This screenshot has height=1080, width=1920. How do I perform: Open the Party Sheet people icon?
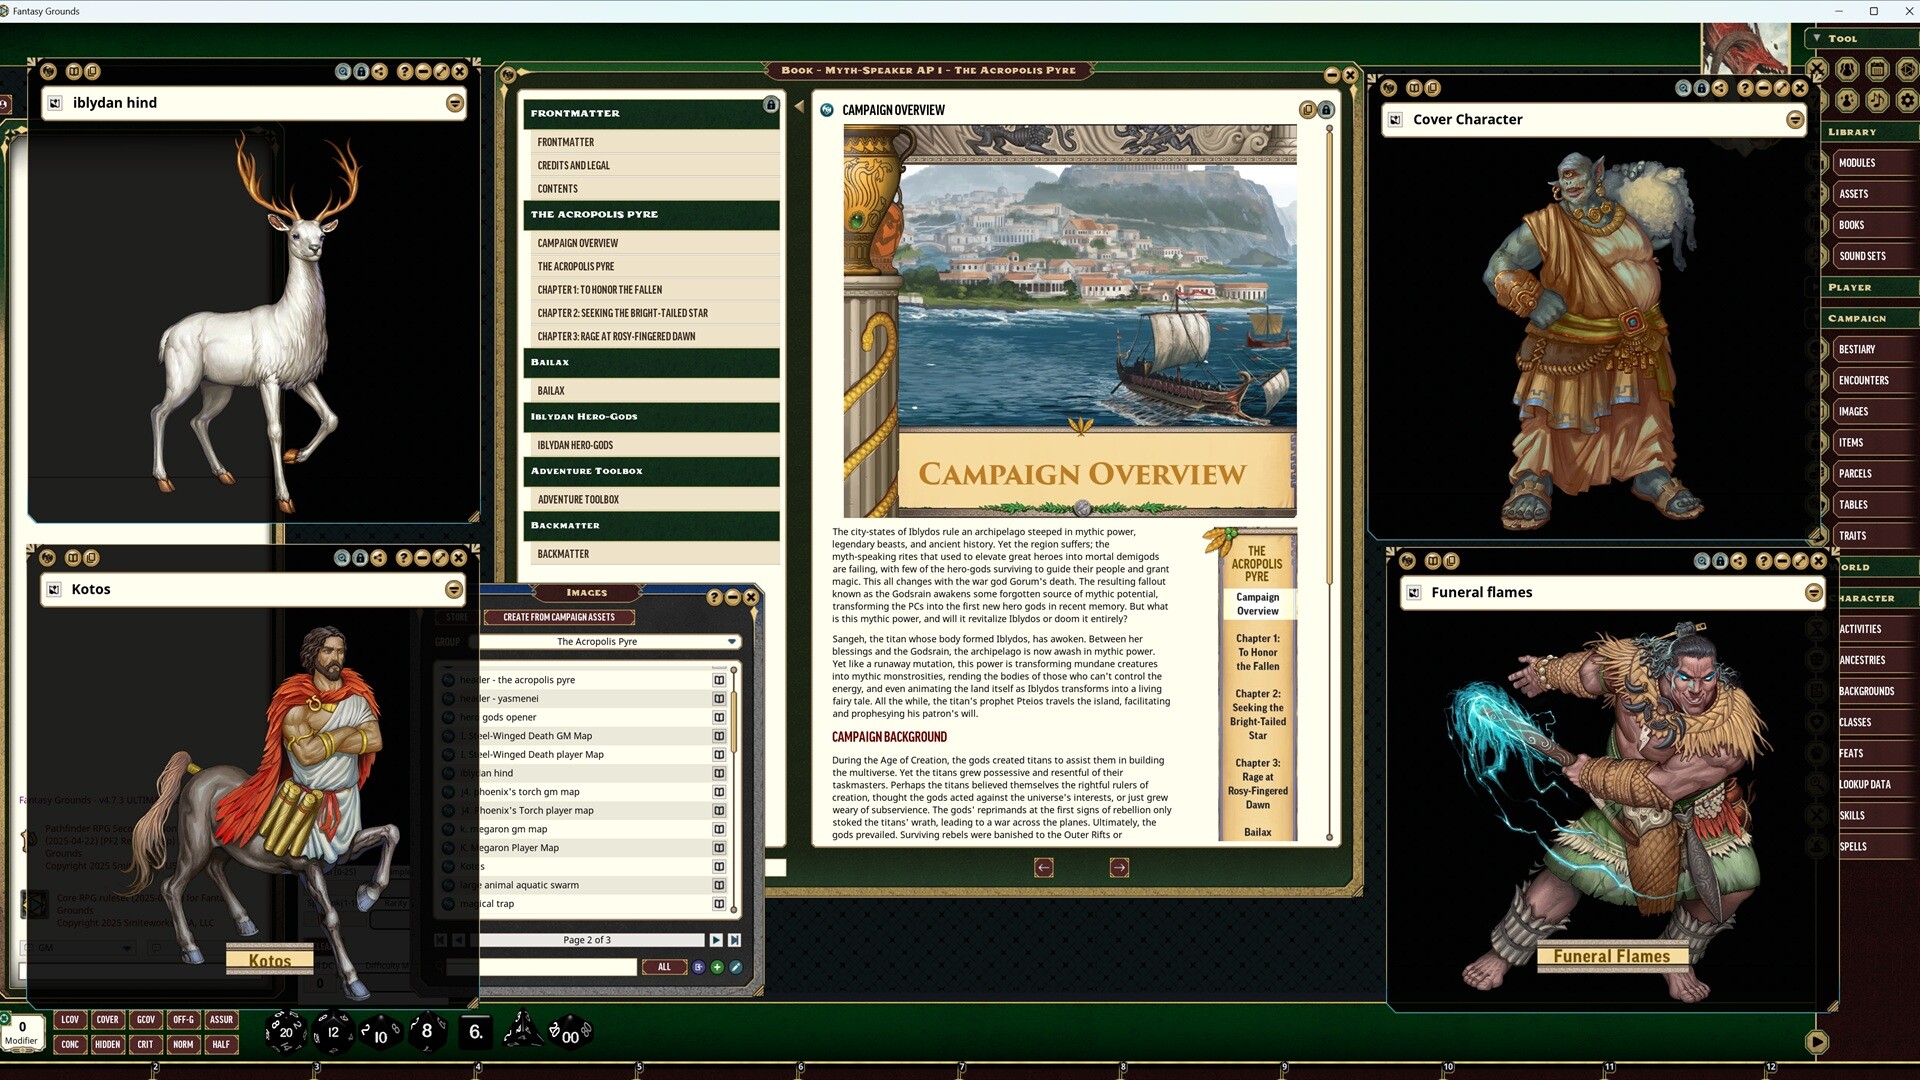coord(1845,70)
